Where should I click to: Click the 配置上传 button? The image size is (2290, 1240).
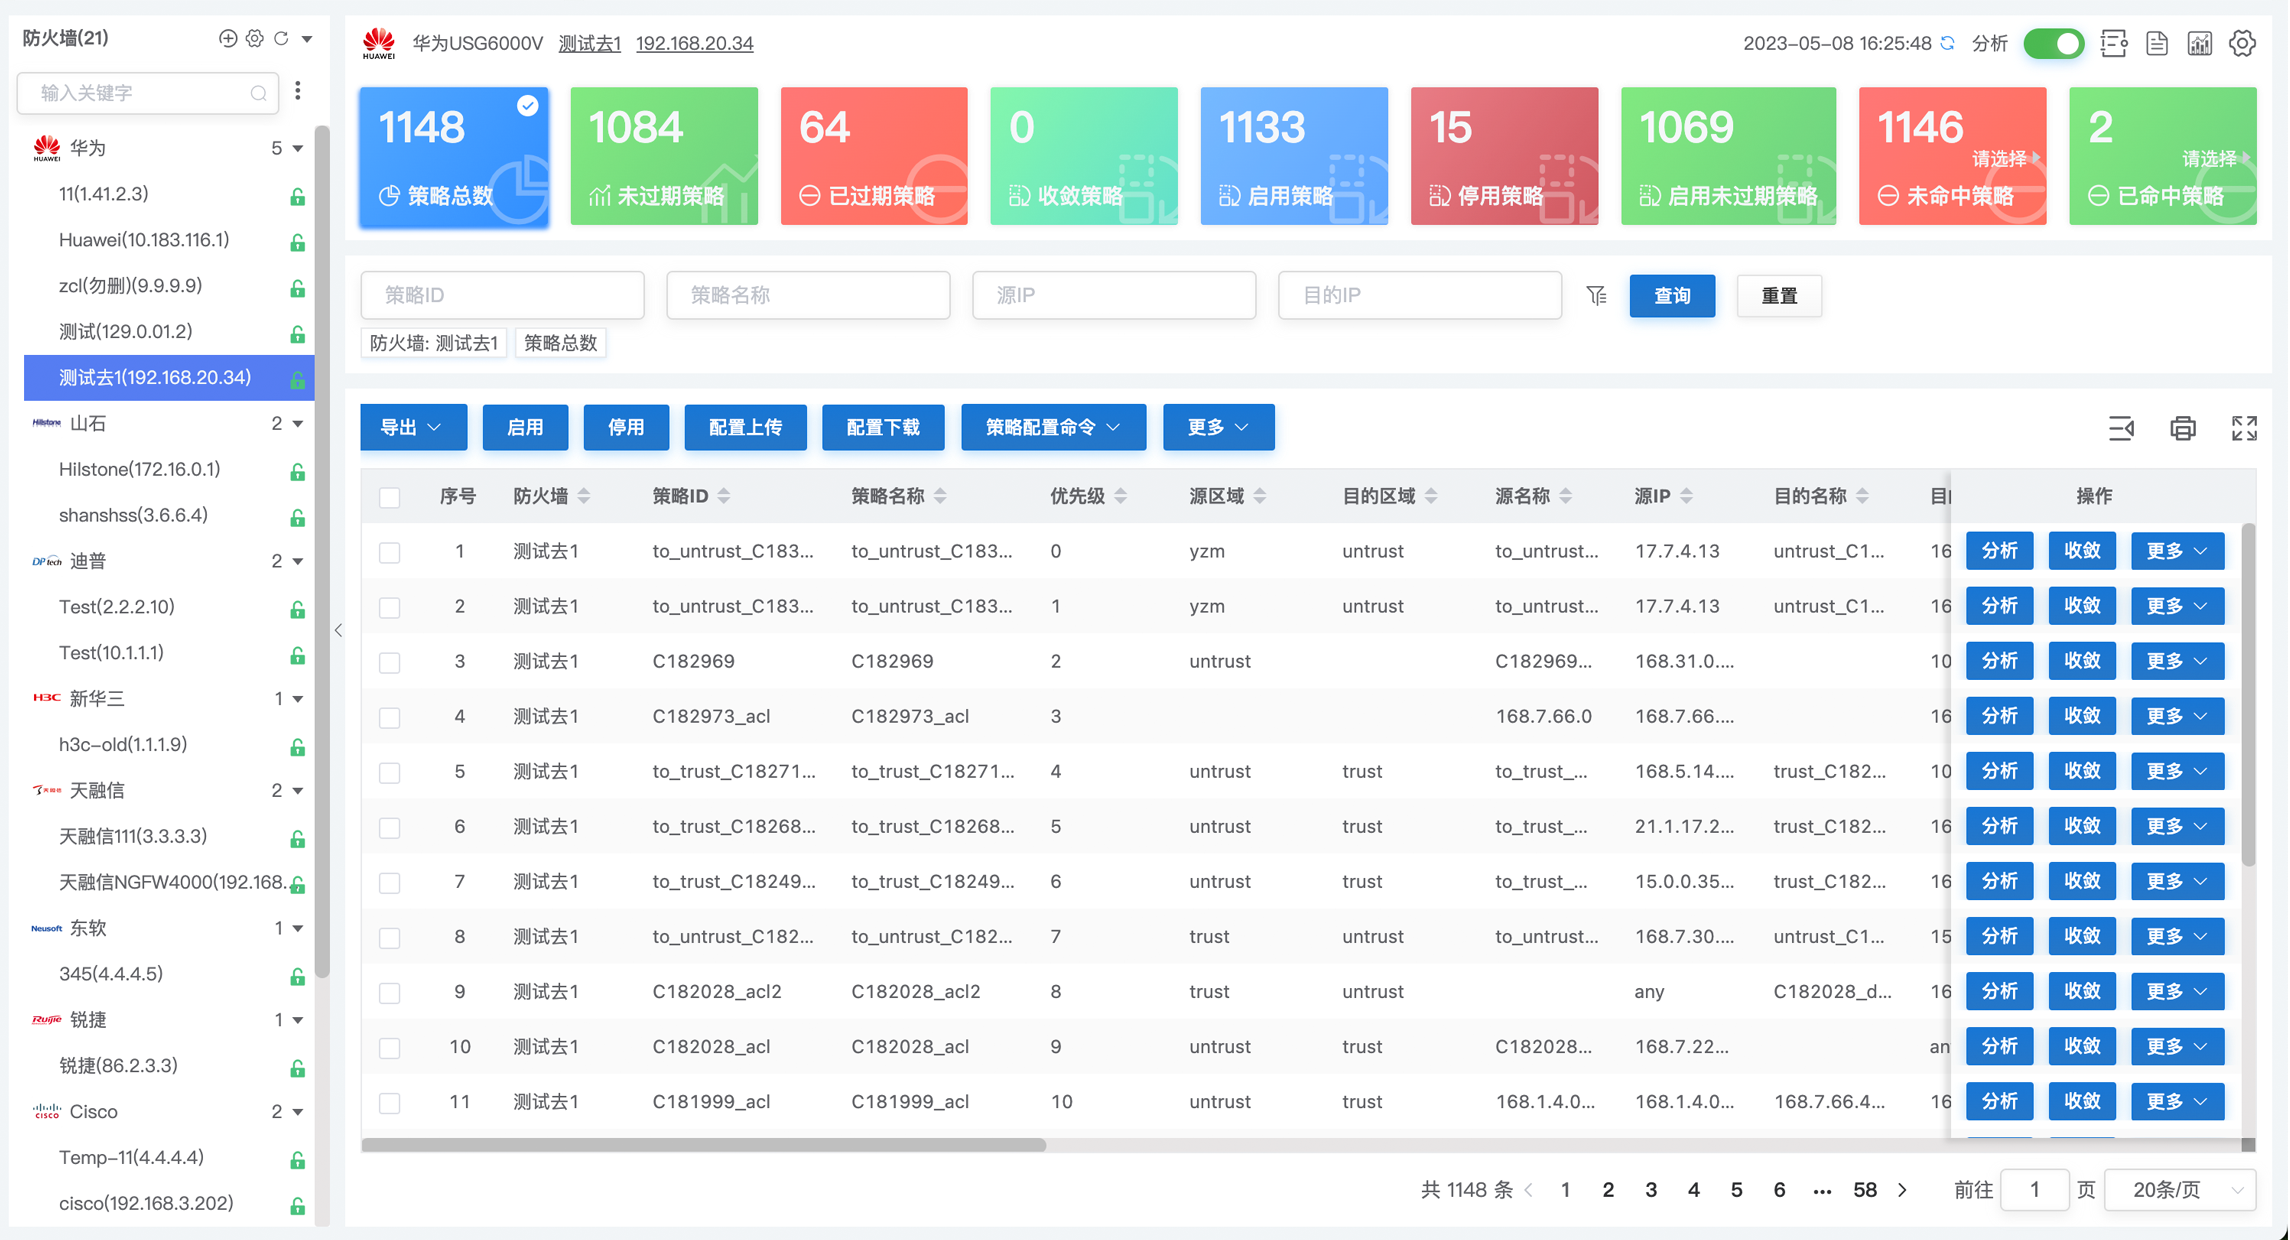(745, 427)
